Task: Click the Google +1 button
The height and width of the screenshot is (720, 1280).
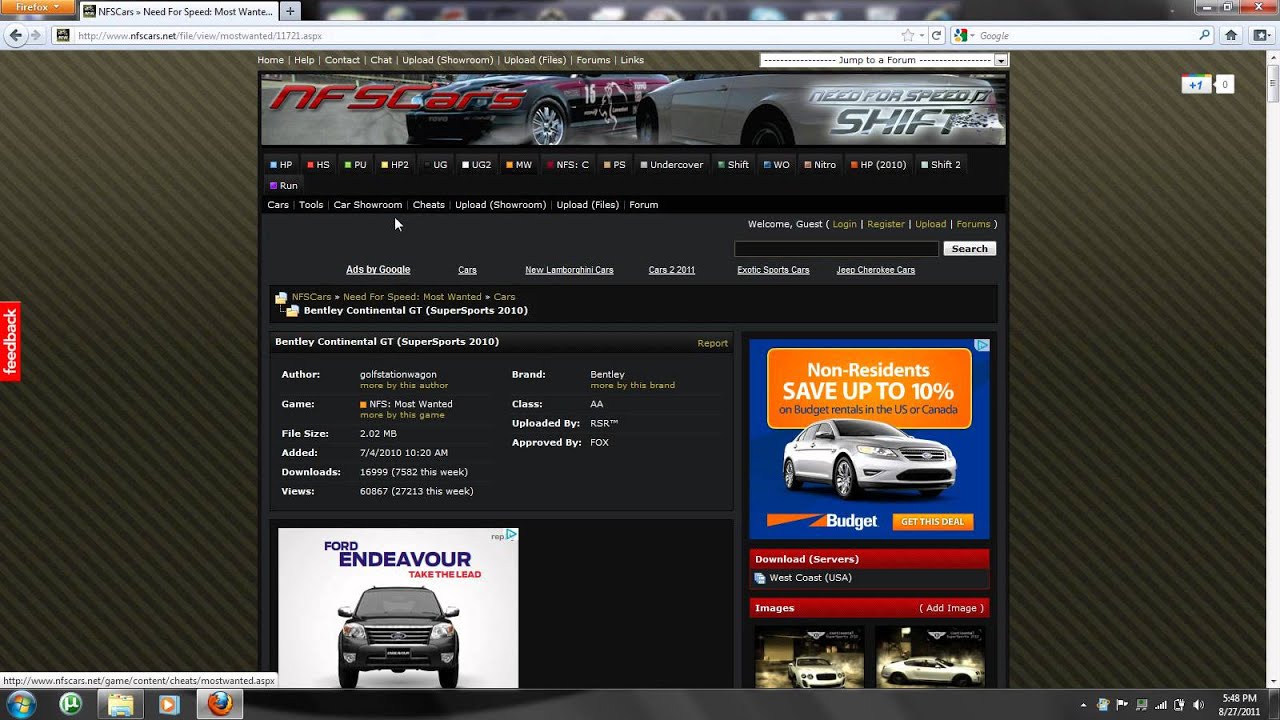Action: tap(1195, 85)
